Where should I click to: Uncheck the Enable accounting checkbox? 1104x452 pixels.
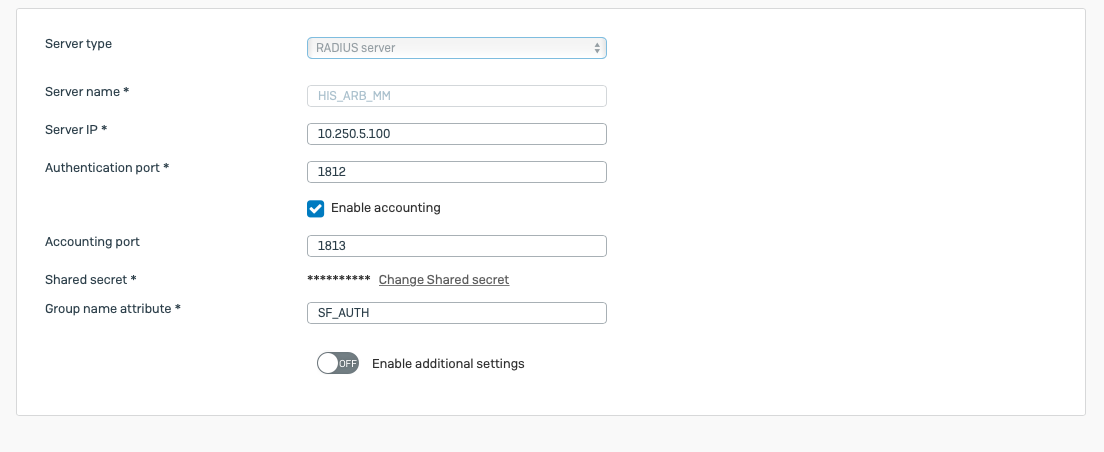pos(315,208)
